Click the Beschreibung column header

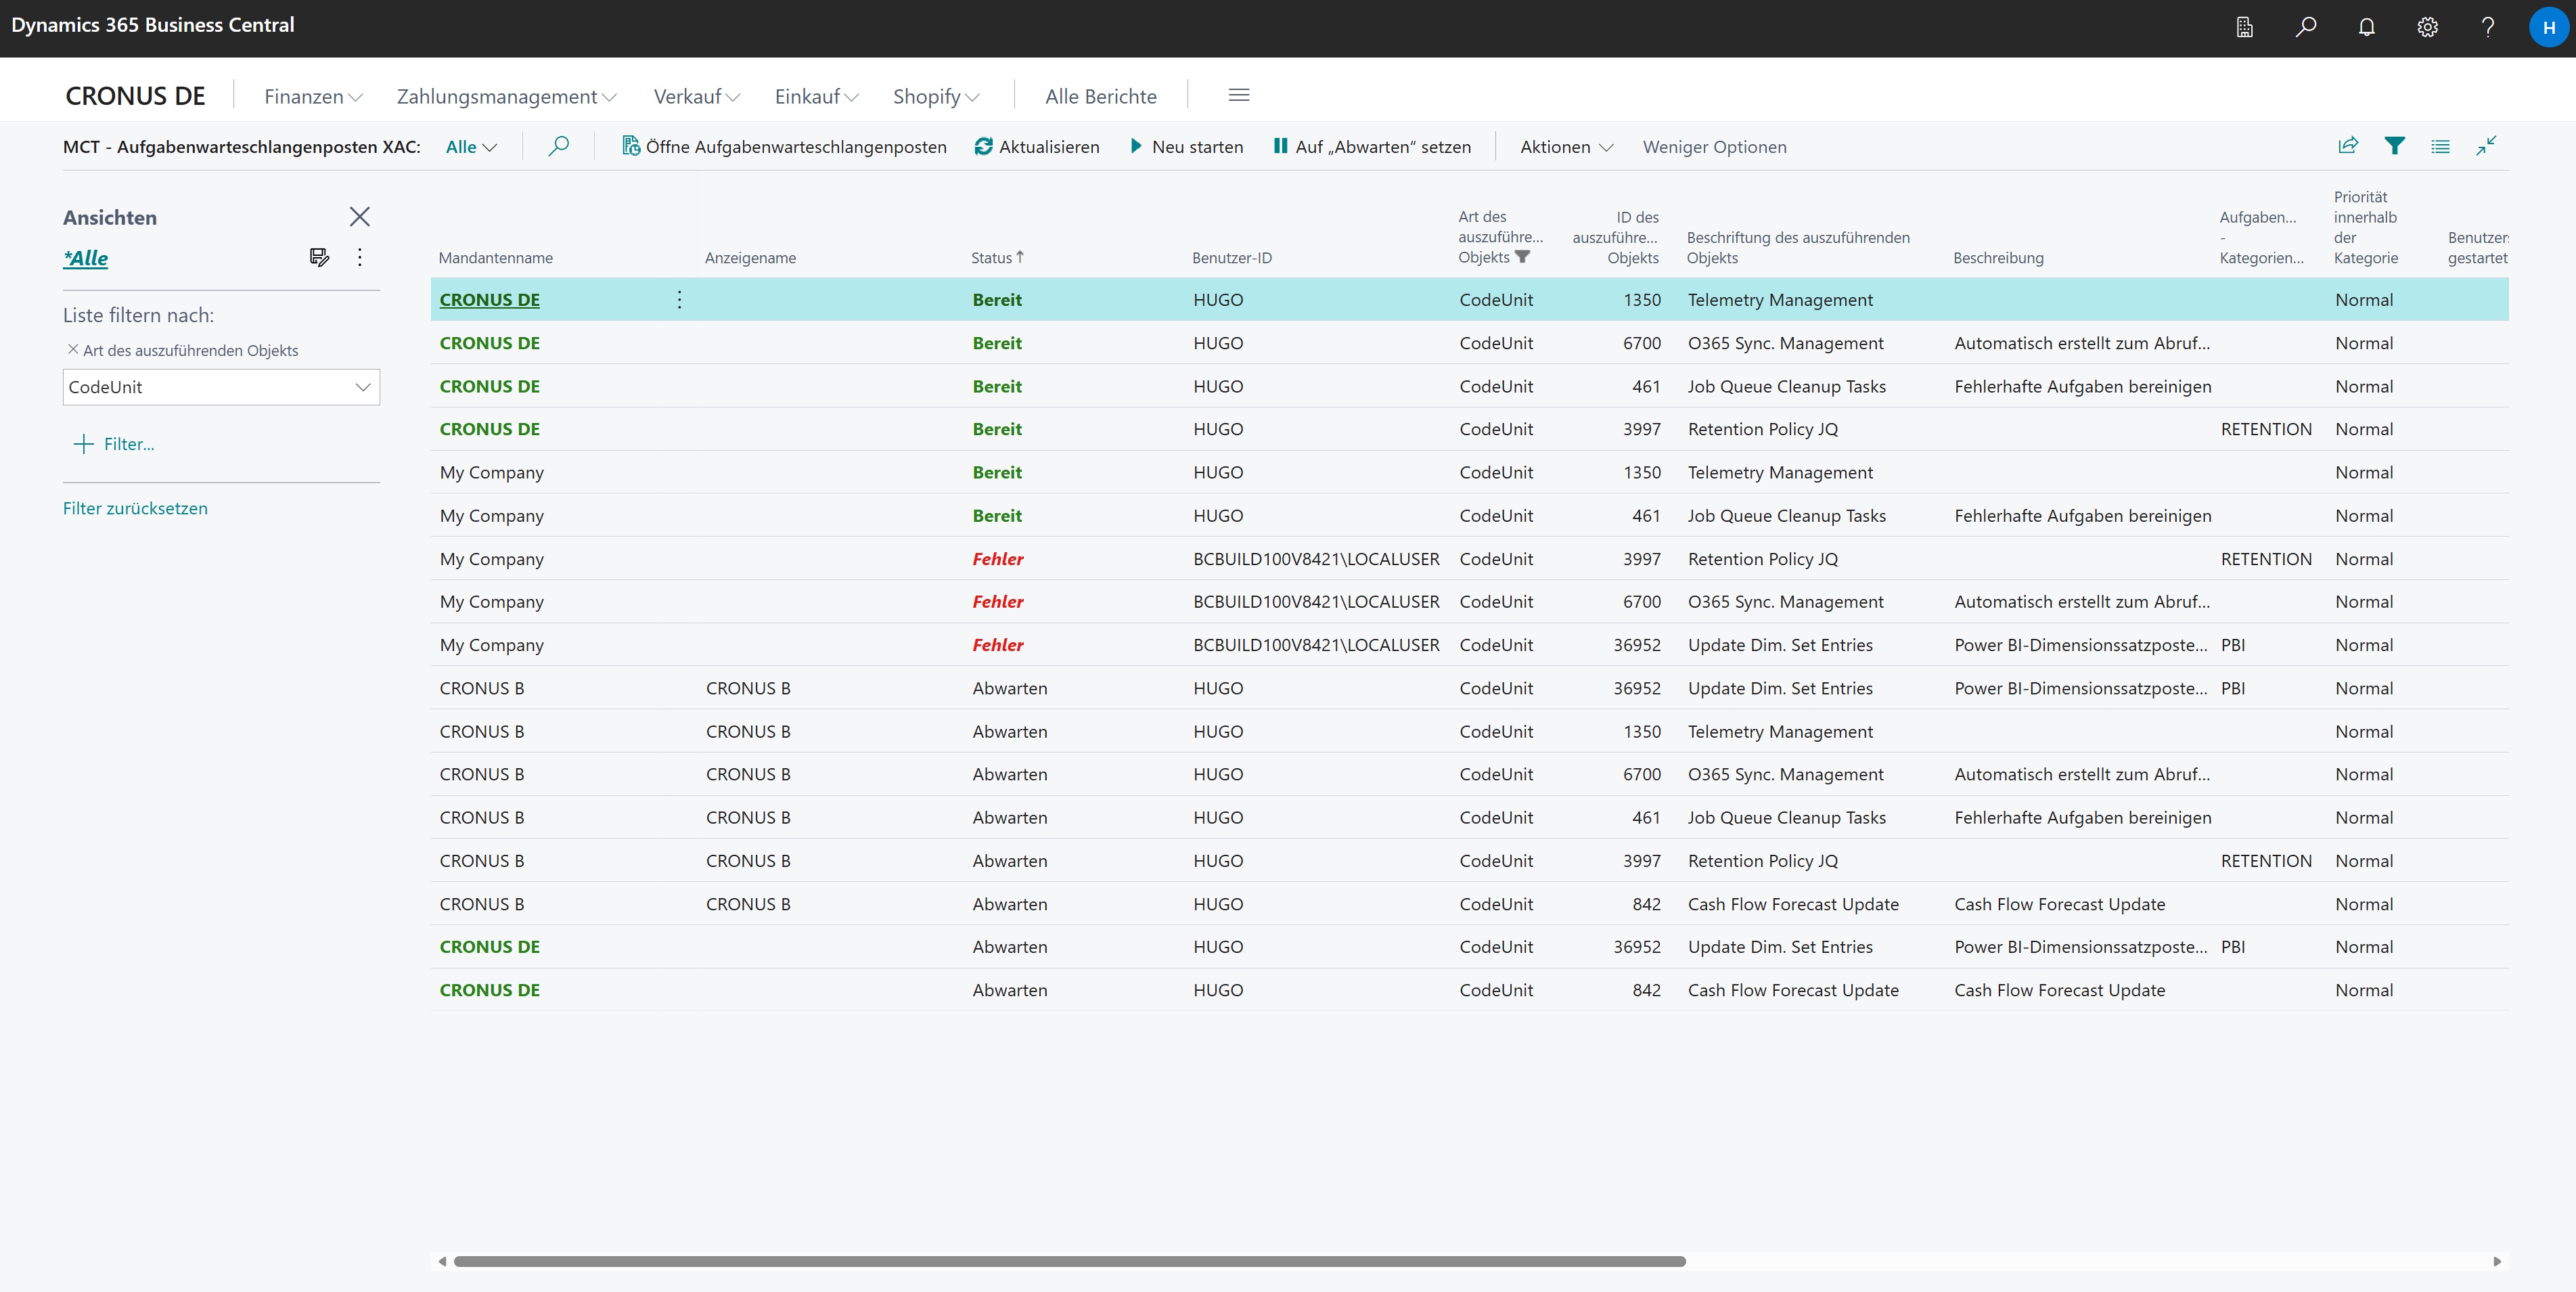pos(1998,258)
